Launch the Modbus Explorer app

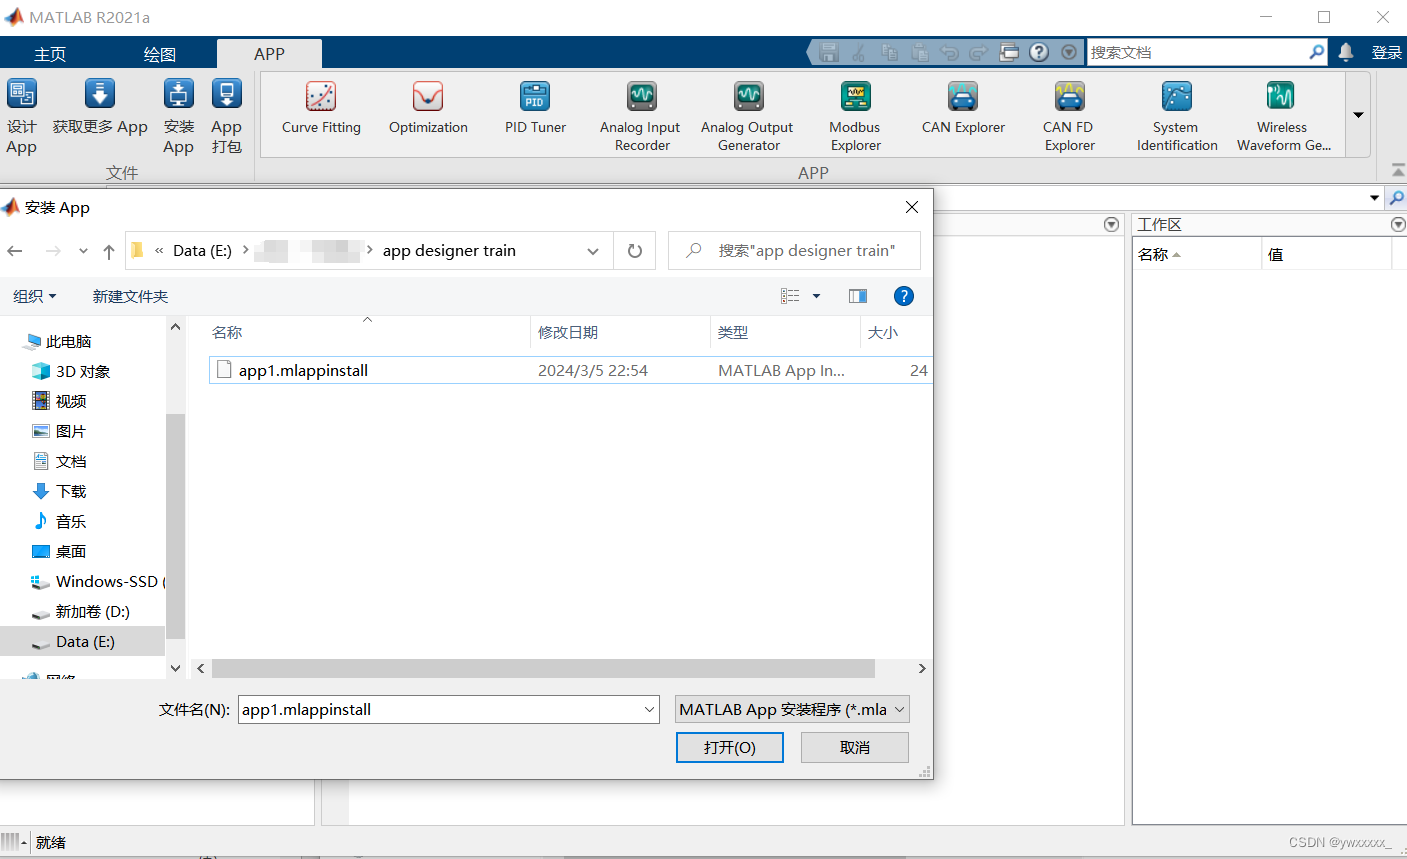855,117
